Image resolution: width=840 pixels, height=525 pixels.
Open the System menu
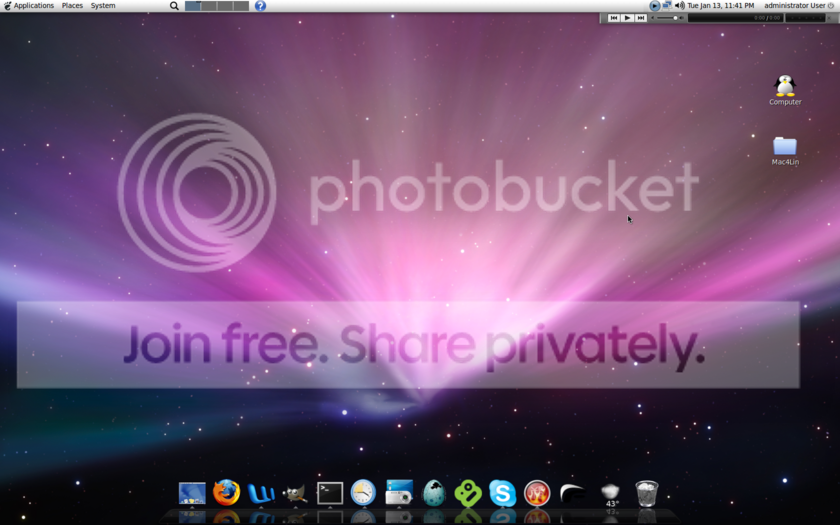coord(103,5)
